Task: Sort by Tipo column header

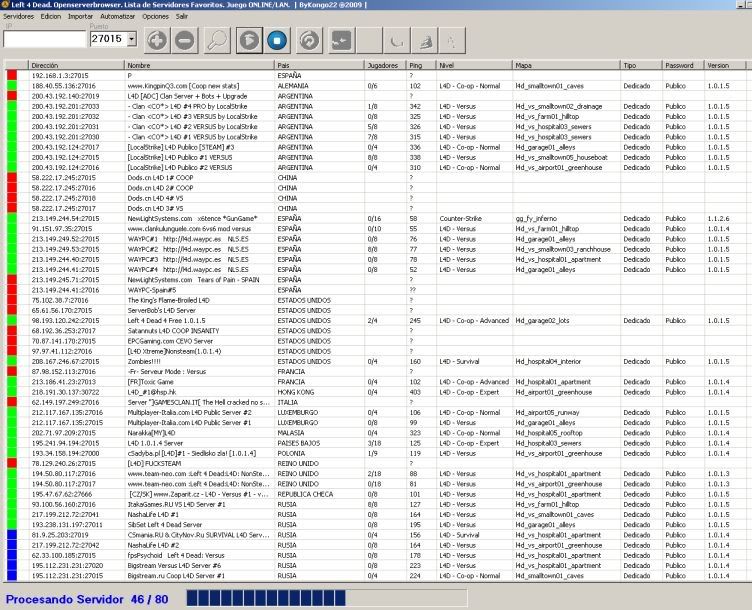Action: 641,65
